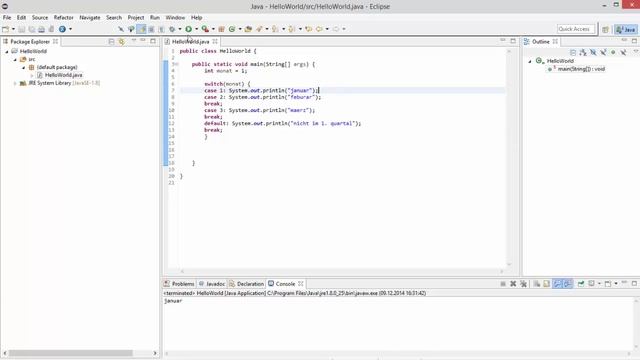Click the Pin Console icon
Screen dimensions: 640x360
(x=580, y=284)
